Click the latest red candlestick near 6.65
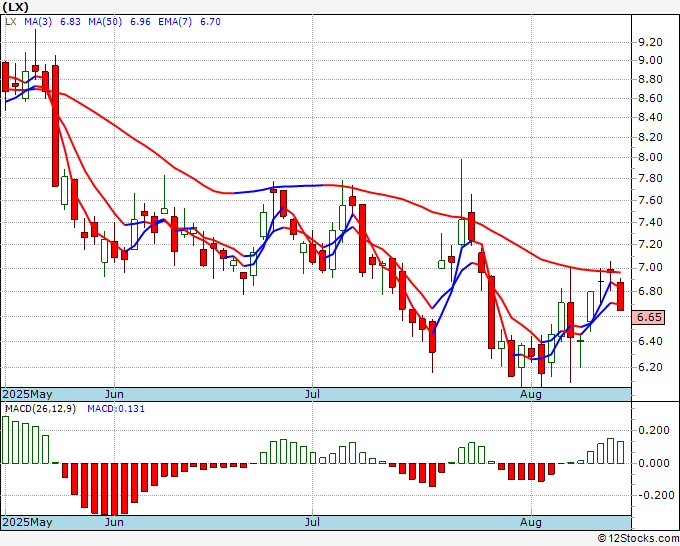The width and height of the screenshot is (680, 546). 621,296
